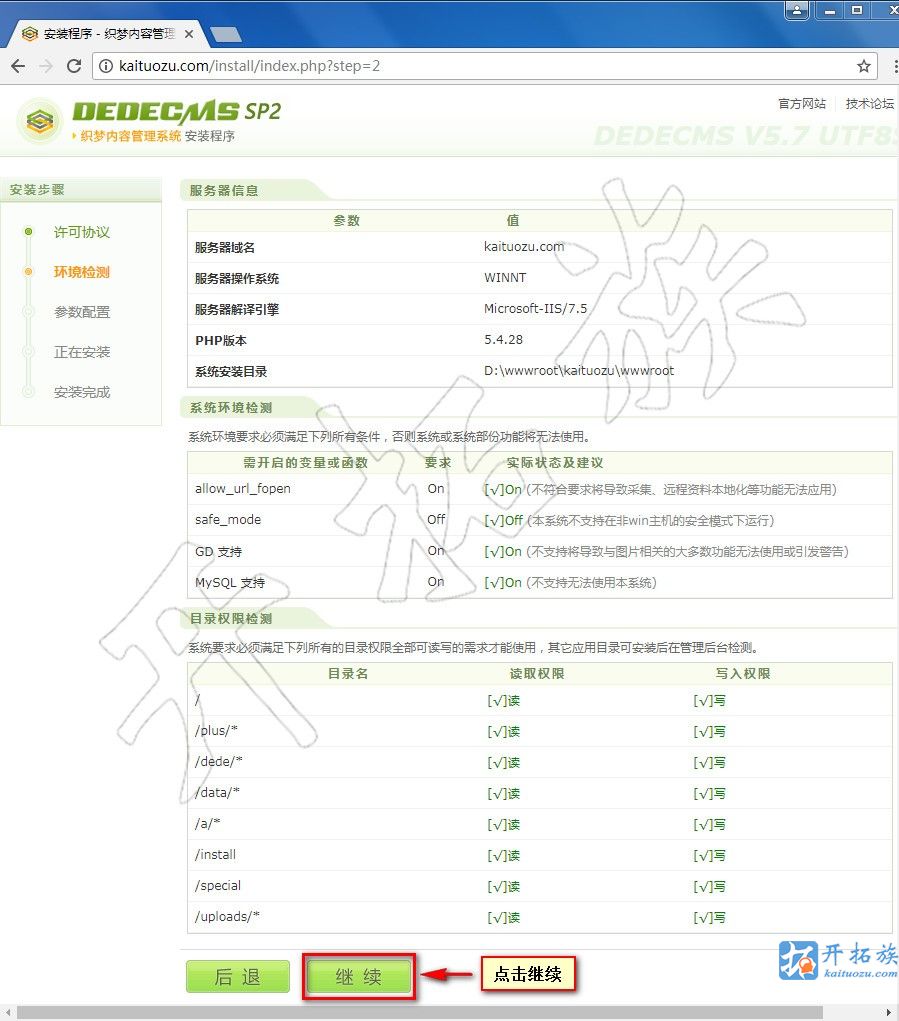Select the 正在安装 install step
899x1021 pixels.
[81, 352]
